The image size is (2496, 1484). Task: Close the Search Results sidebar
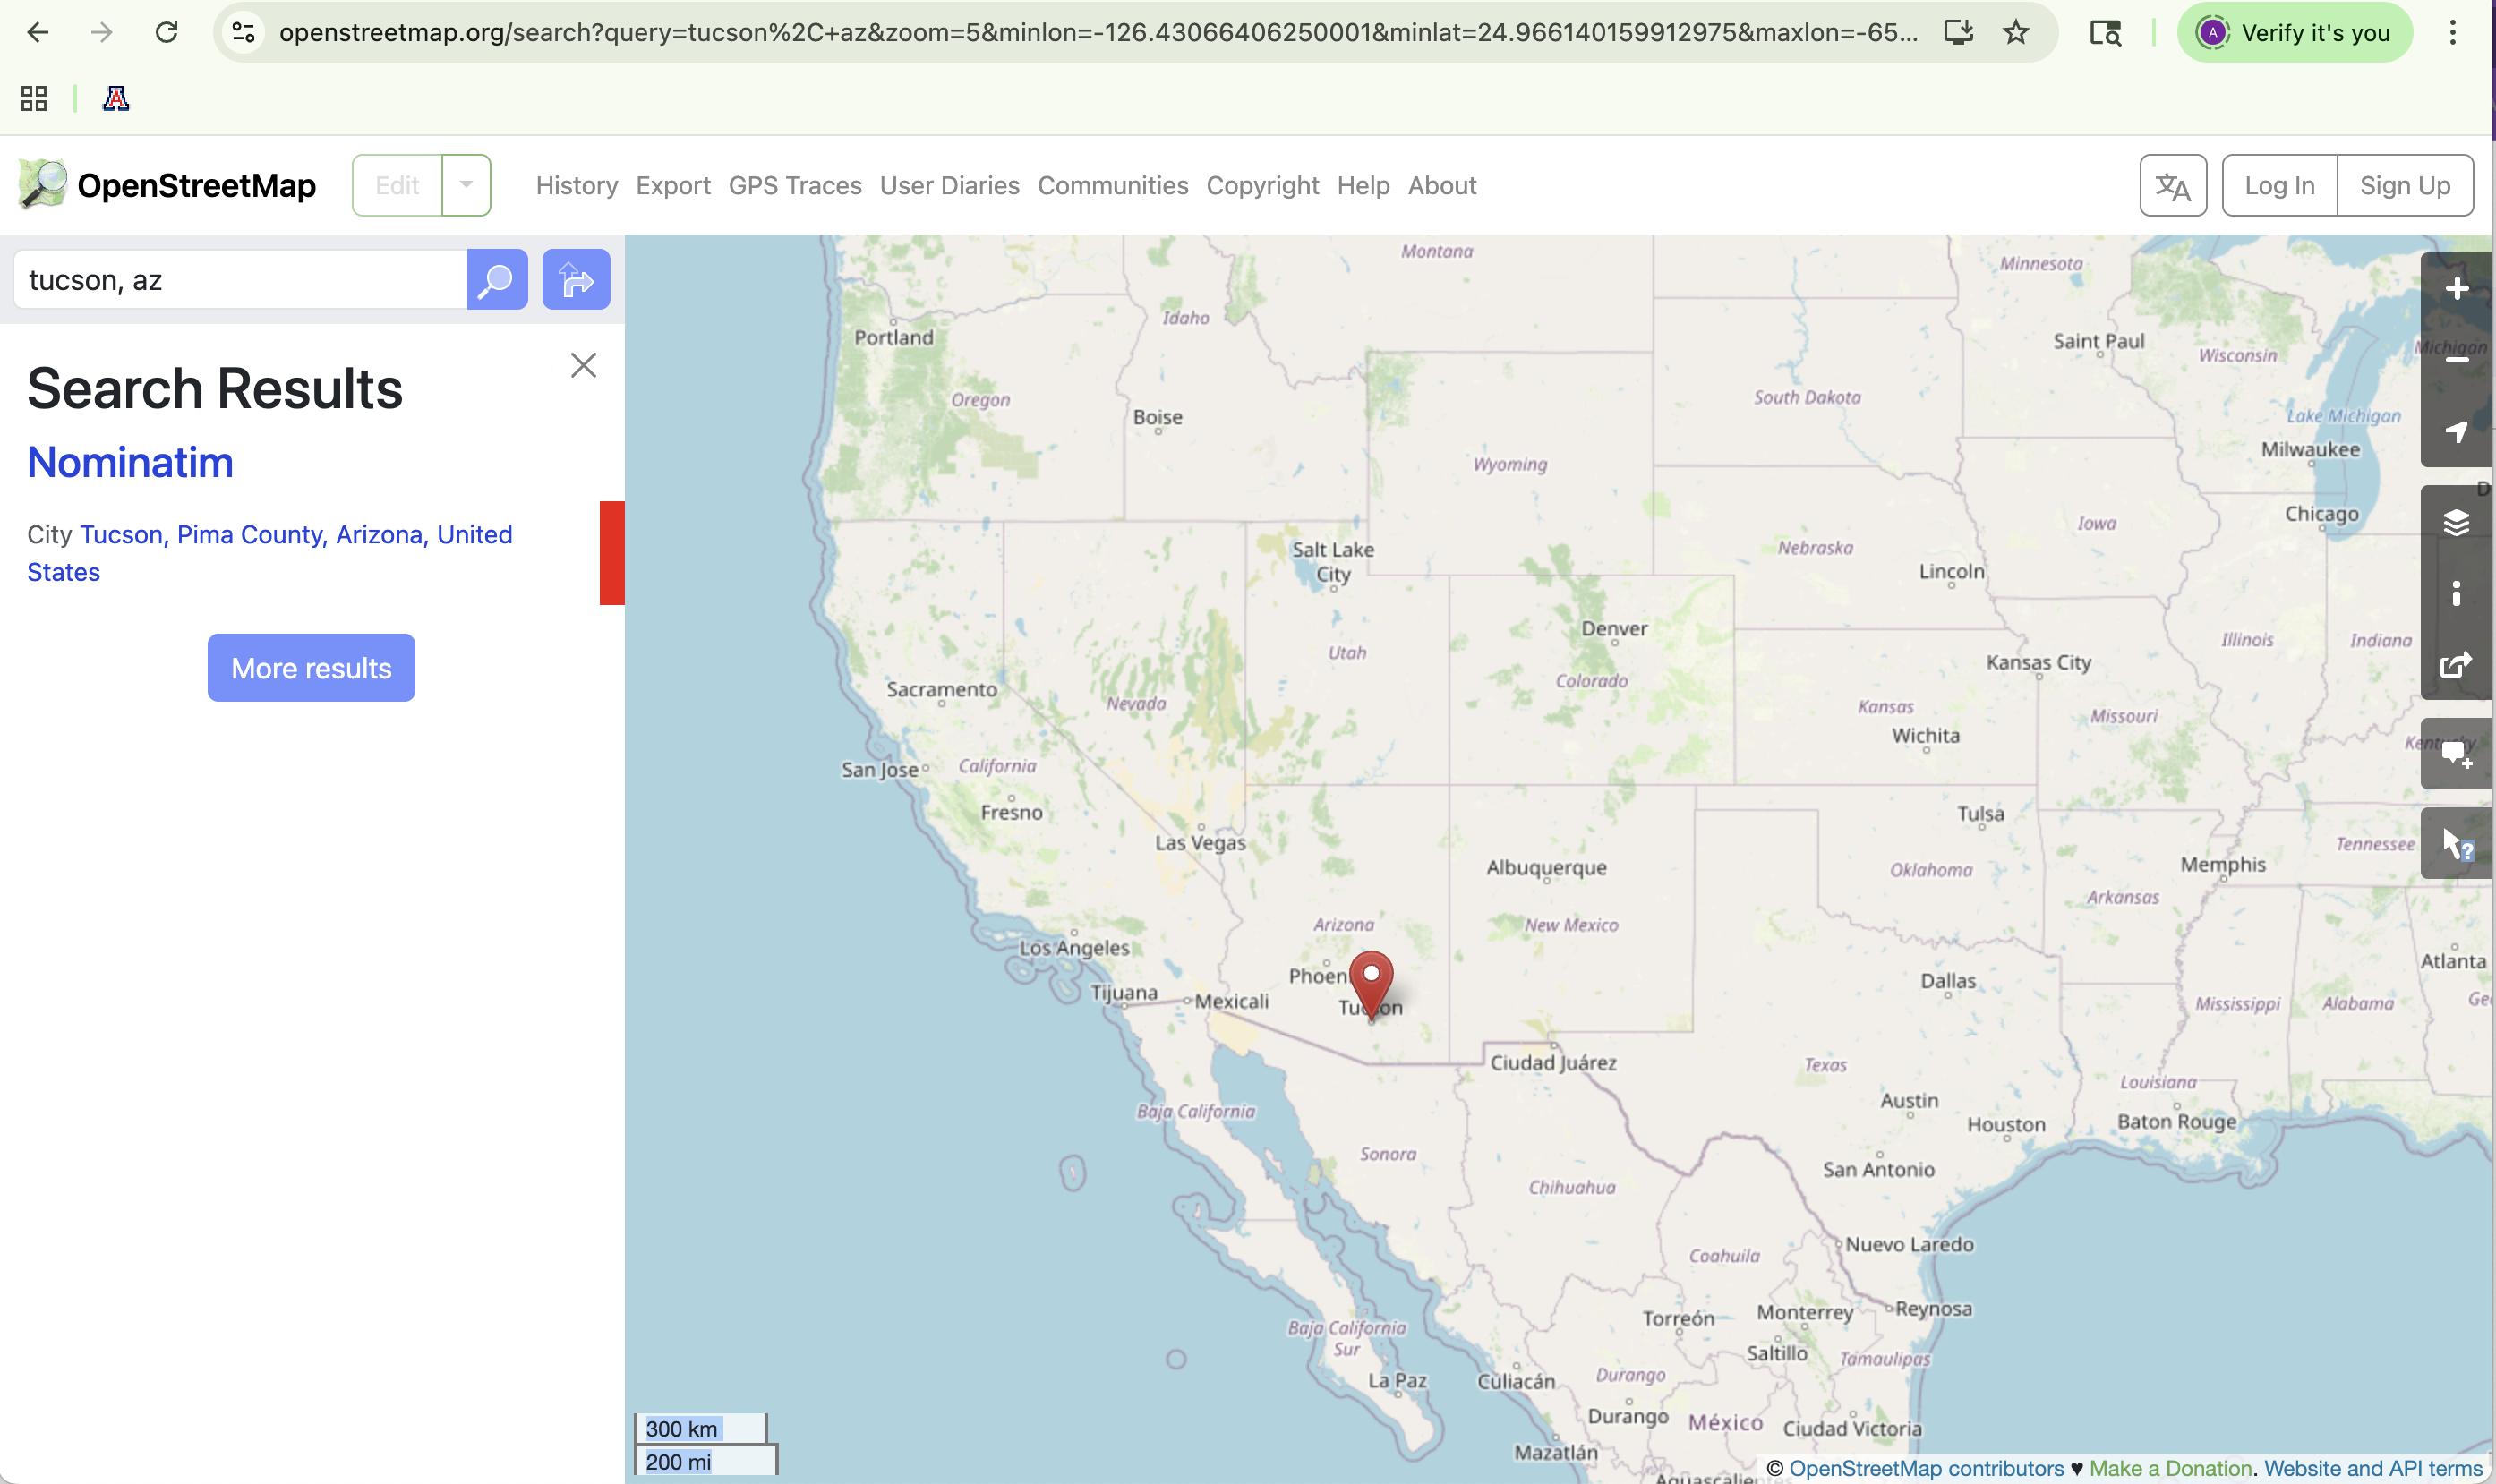(583, 366)
